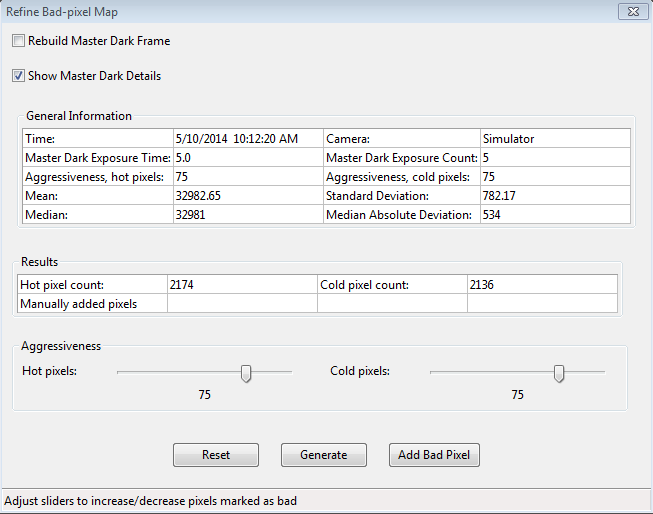Select the Time value 5/10/2014 cell
653x514 pixels.
pos(236,139)
